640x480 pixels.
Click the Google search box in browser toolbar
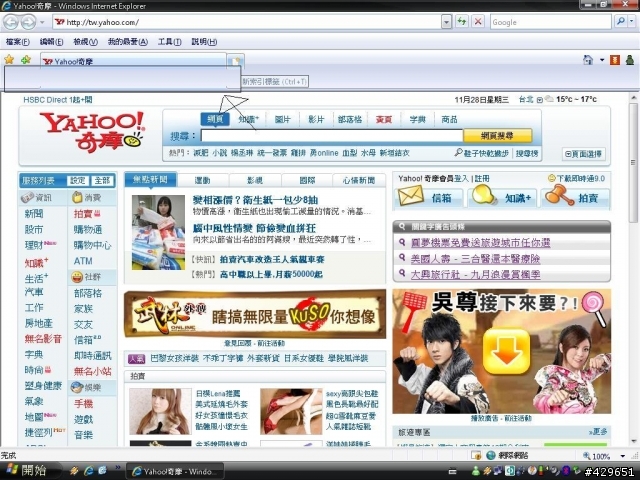pyautogui.click(x=551, y=22)
